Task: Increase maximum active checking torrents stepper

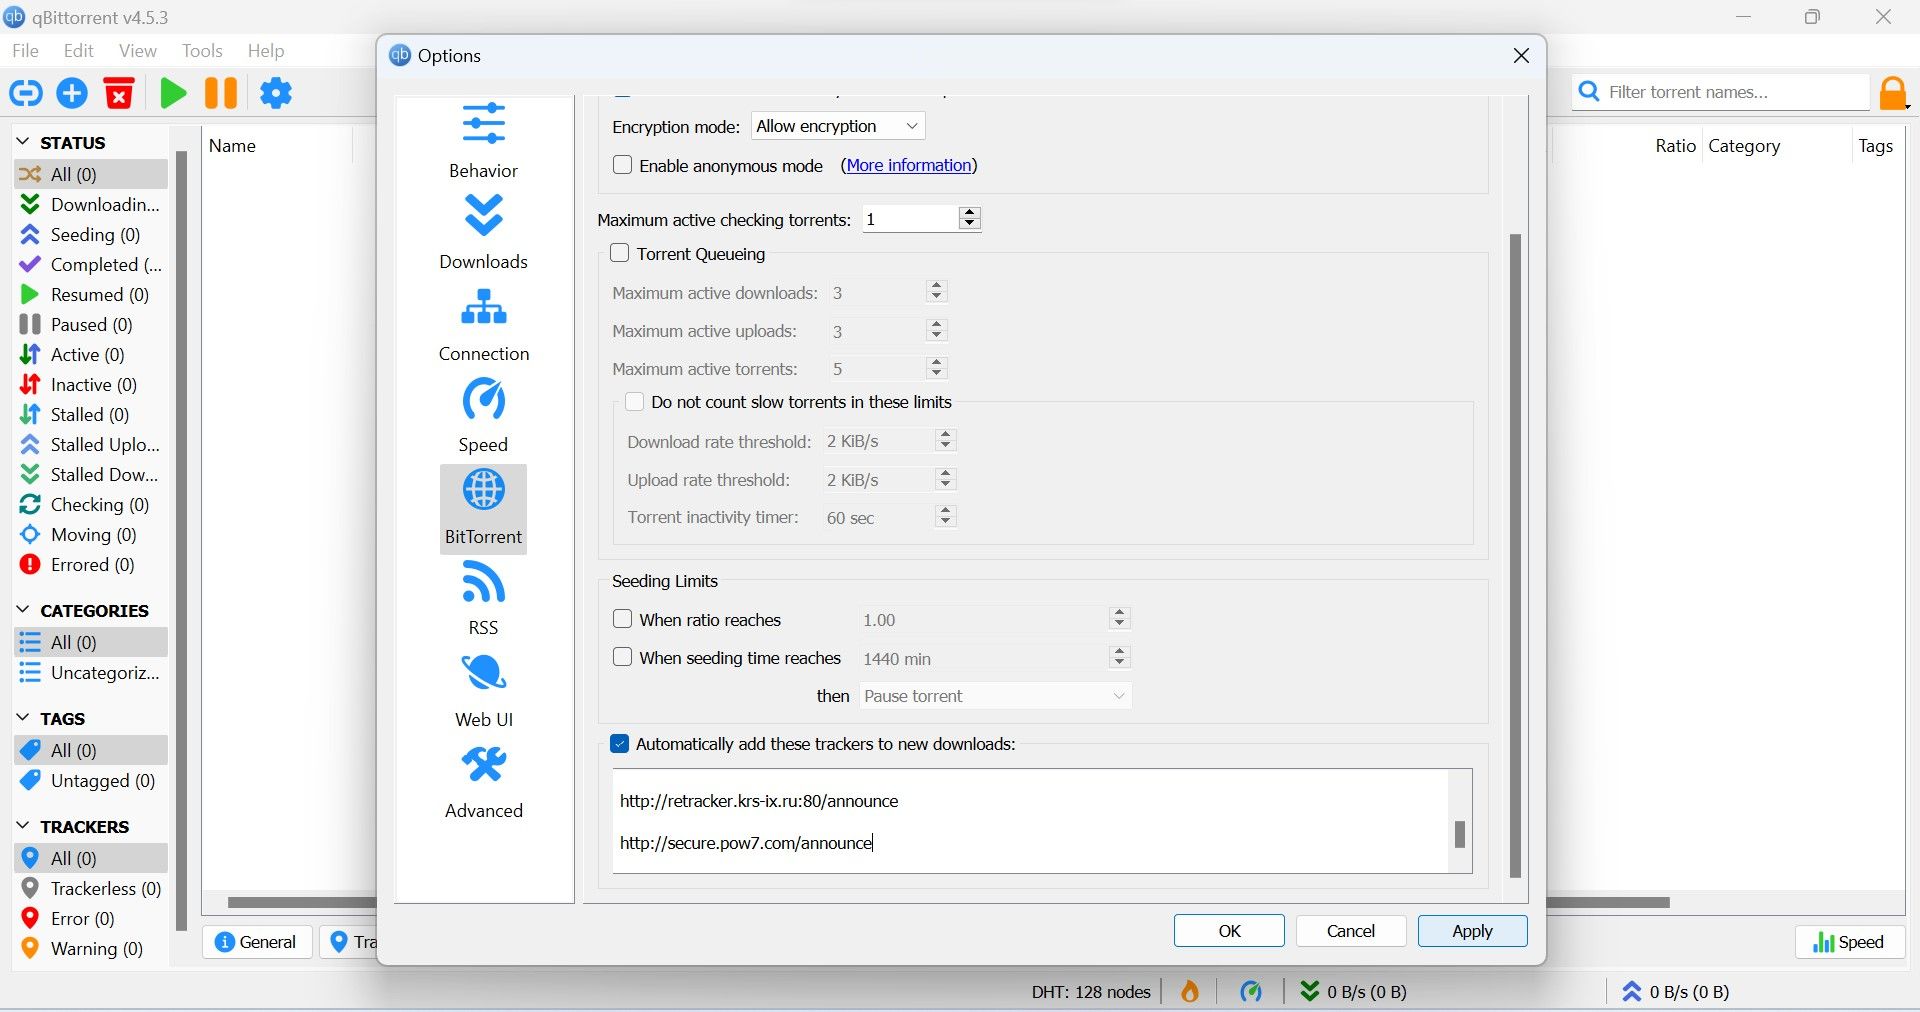Action: tap(969, 213)
